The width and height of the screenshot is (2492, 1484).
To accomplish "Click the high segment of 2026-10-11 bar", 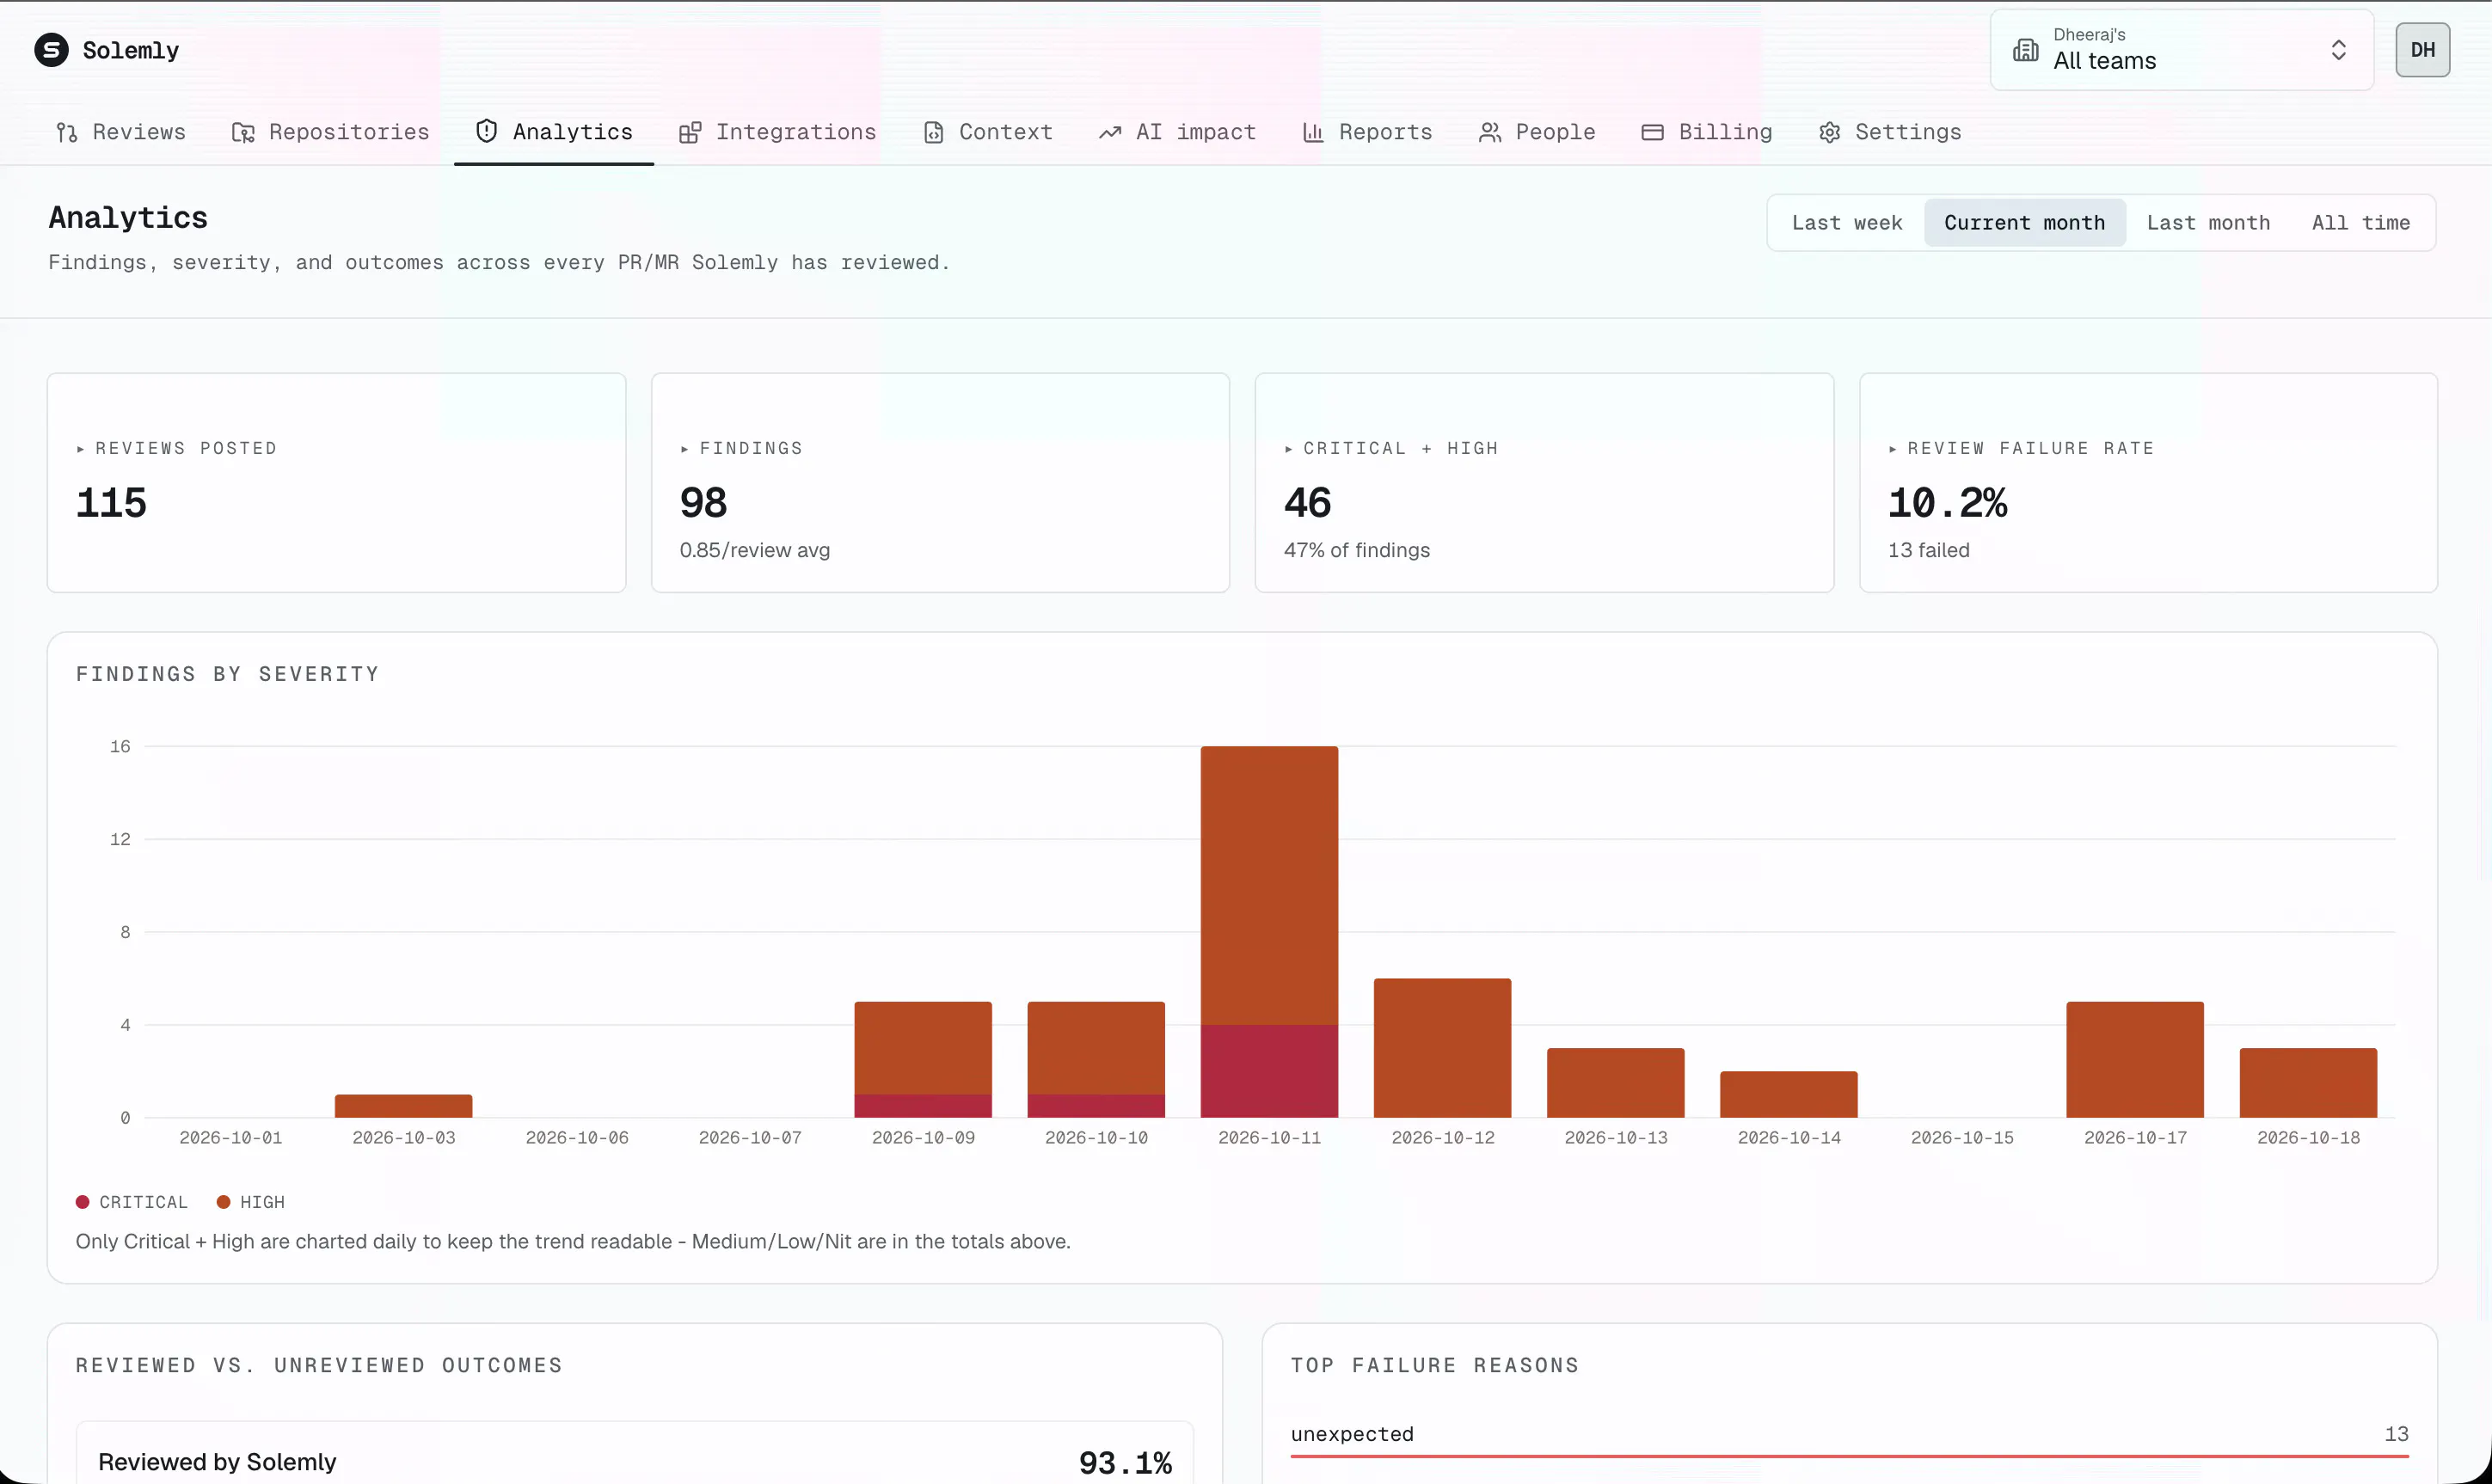I will 1269,885.
